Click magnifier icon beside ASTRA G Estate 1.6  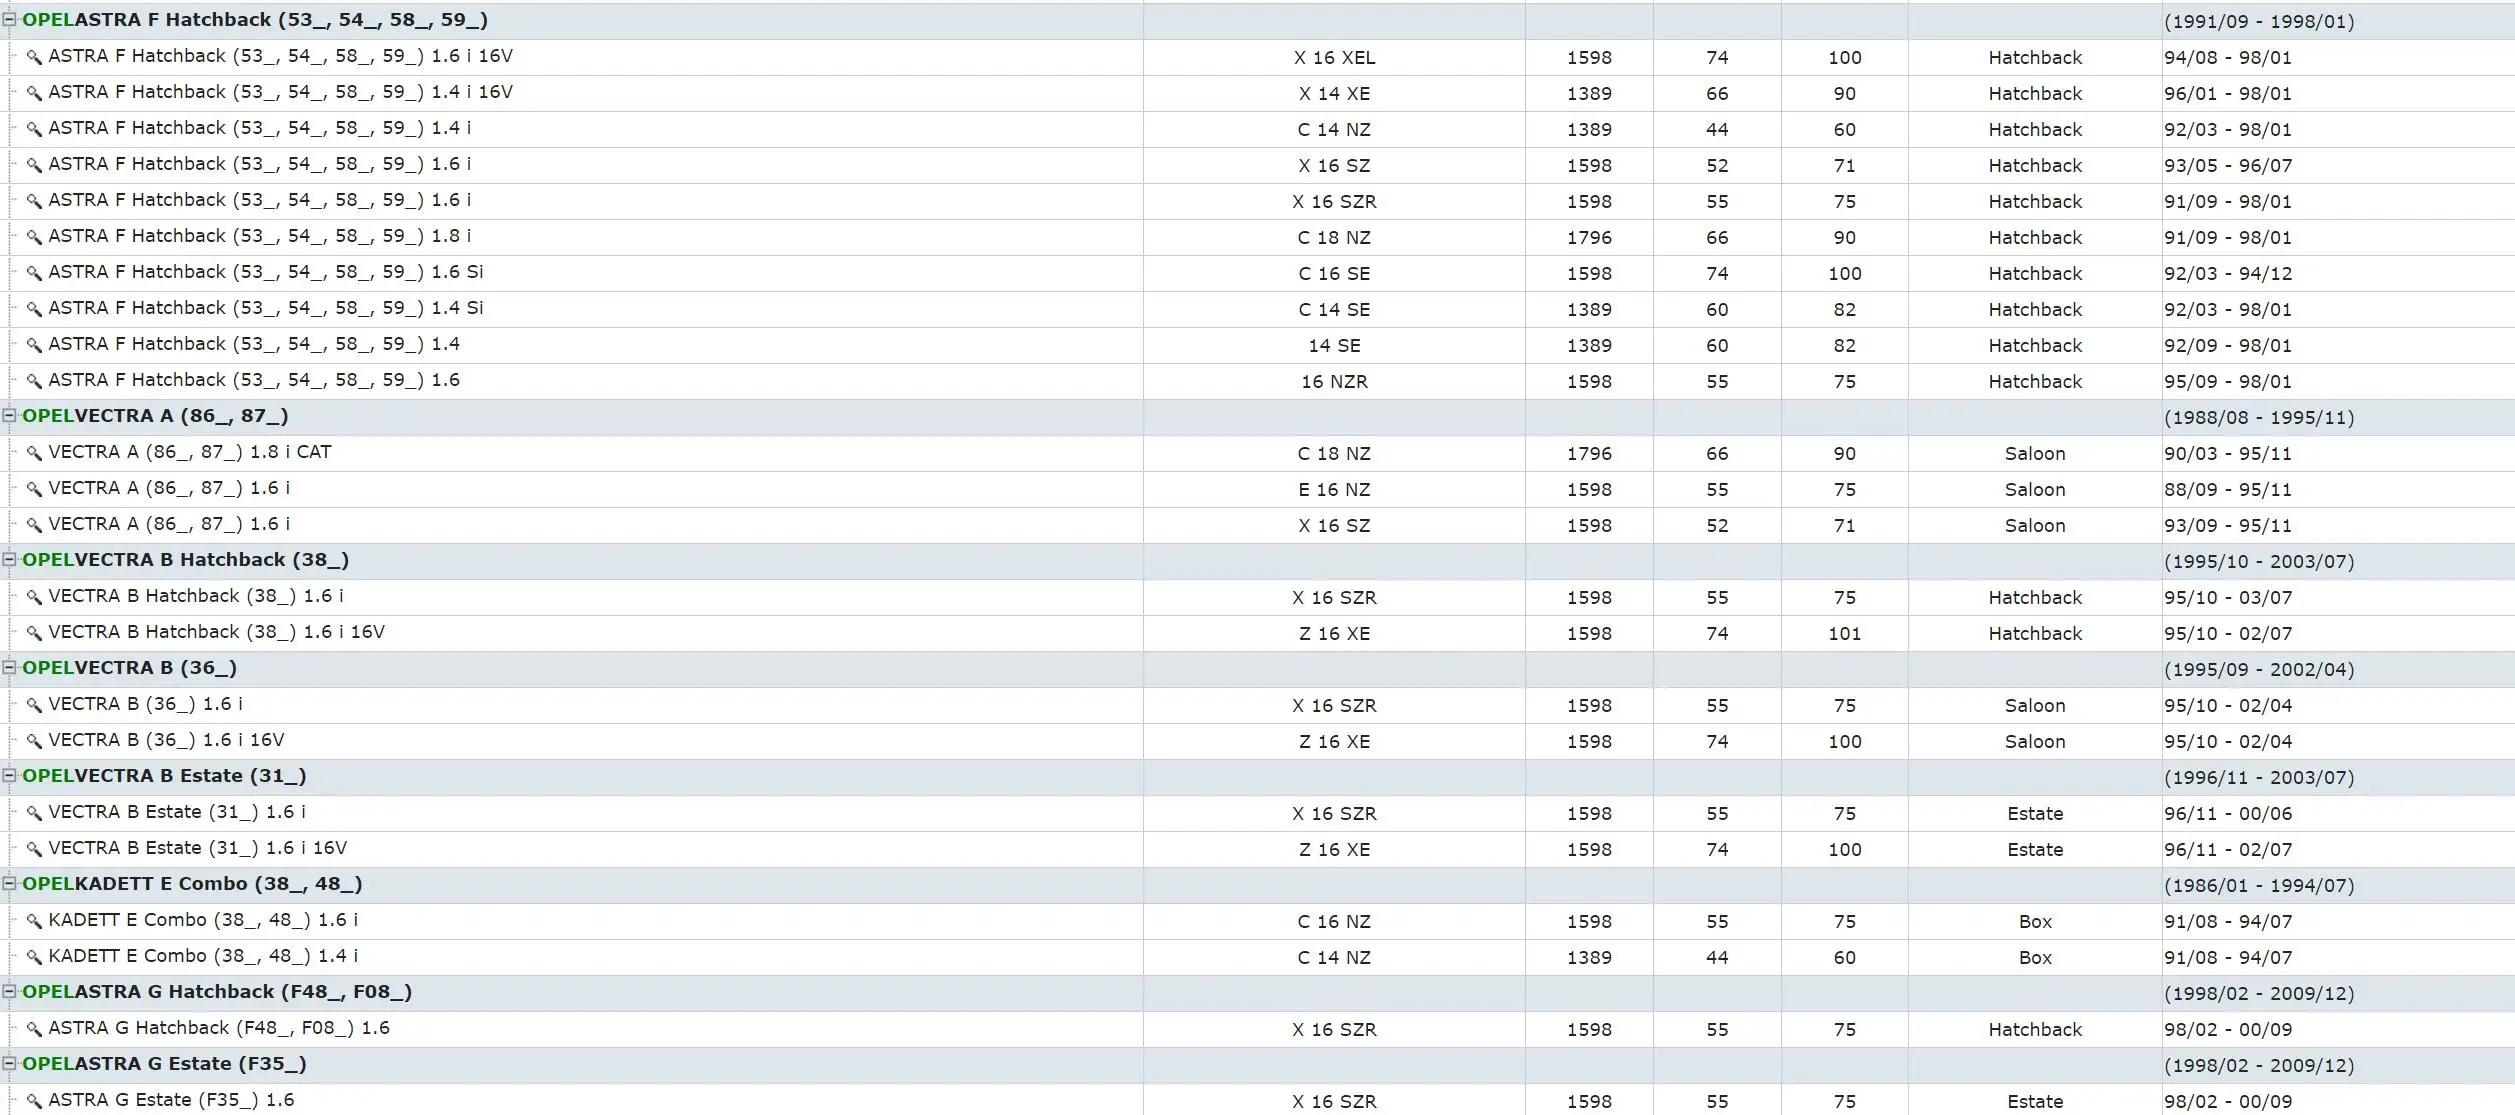34,1101
